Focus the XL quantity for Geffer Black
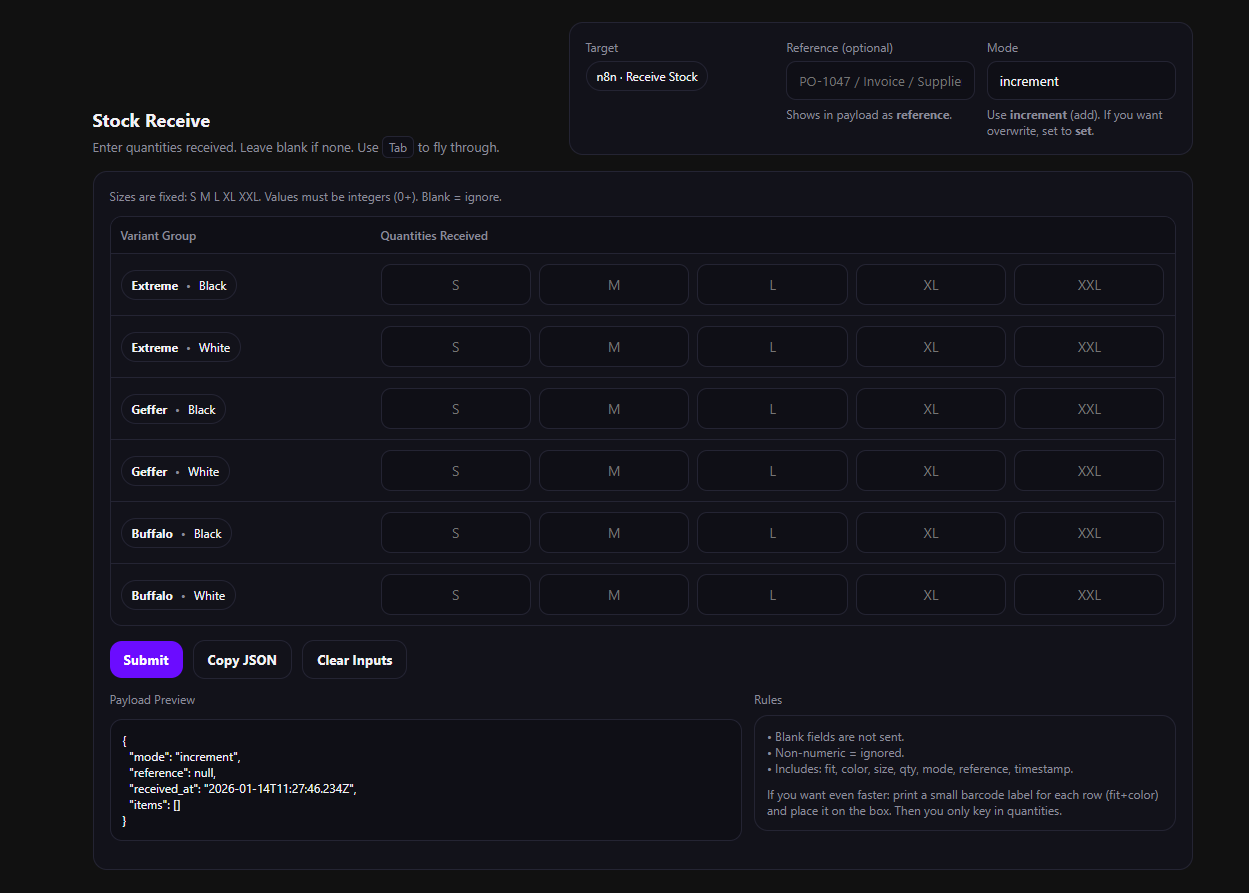This screenshot has width=1249, height=893. [x=931, y=409]
